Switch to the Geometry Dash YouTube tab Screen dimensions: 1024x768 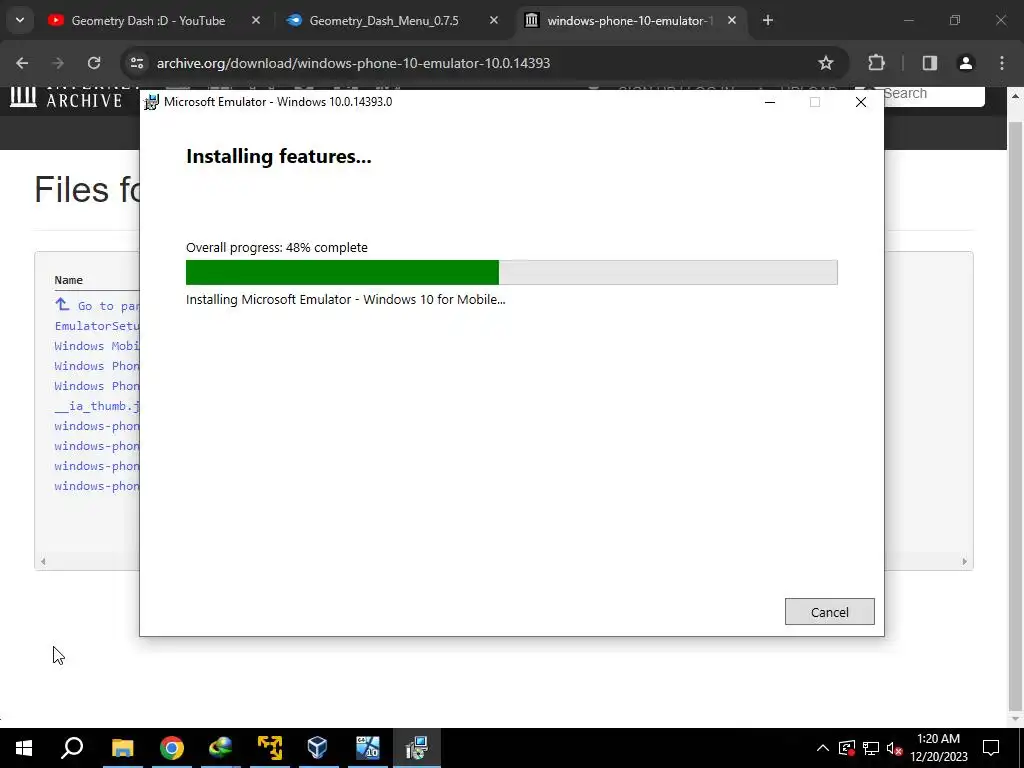coord(148,21)
